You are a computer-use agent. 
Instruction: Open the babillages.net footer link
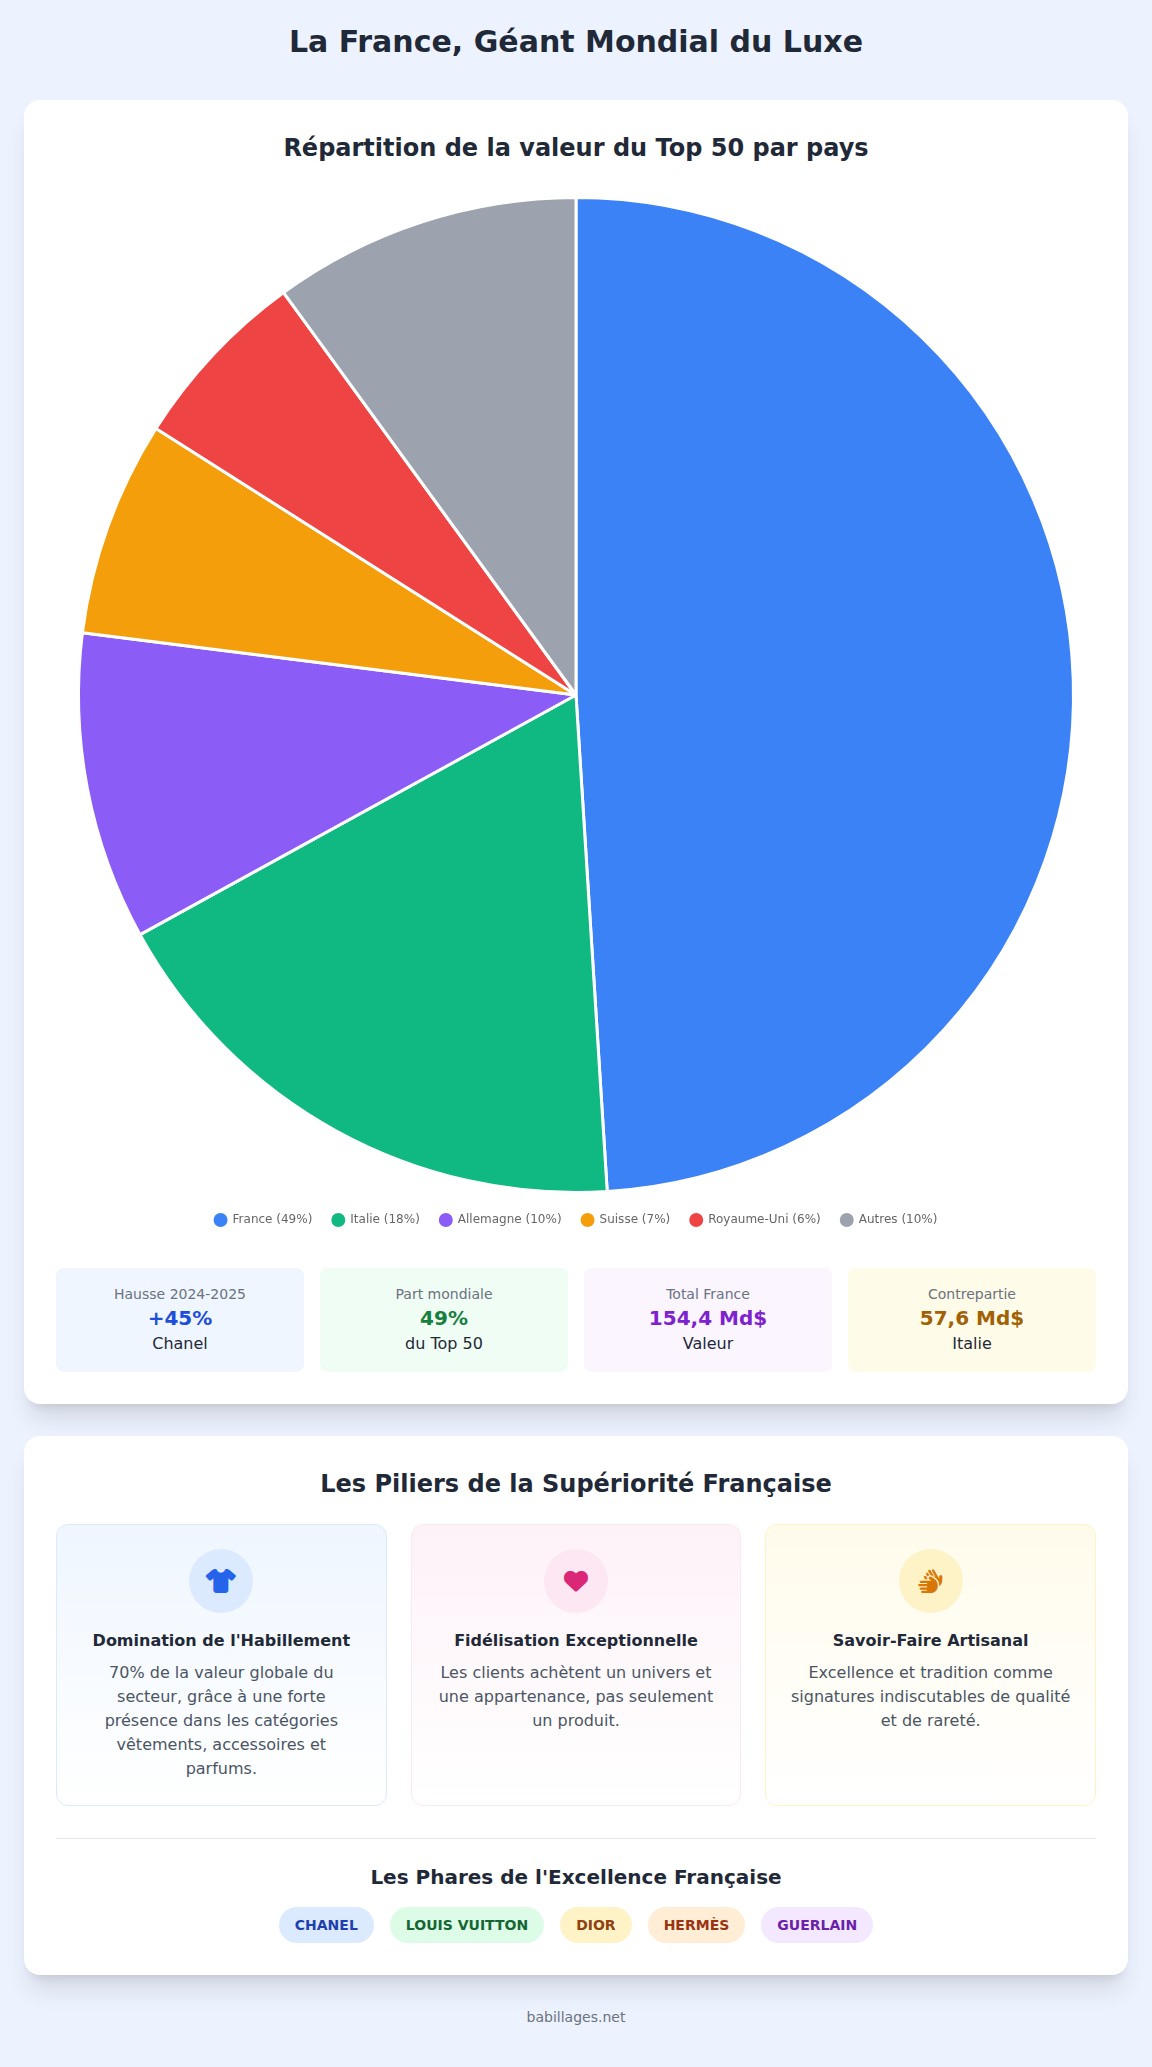[x=576, y=2017]
